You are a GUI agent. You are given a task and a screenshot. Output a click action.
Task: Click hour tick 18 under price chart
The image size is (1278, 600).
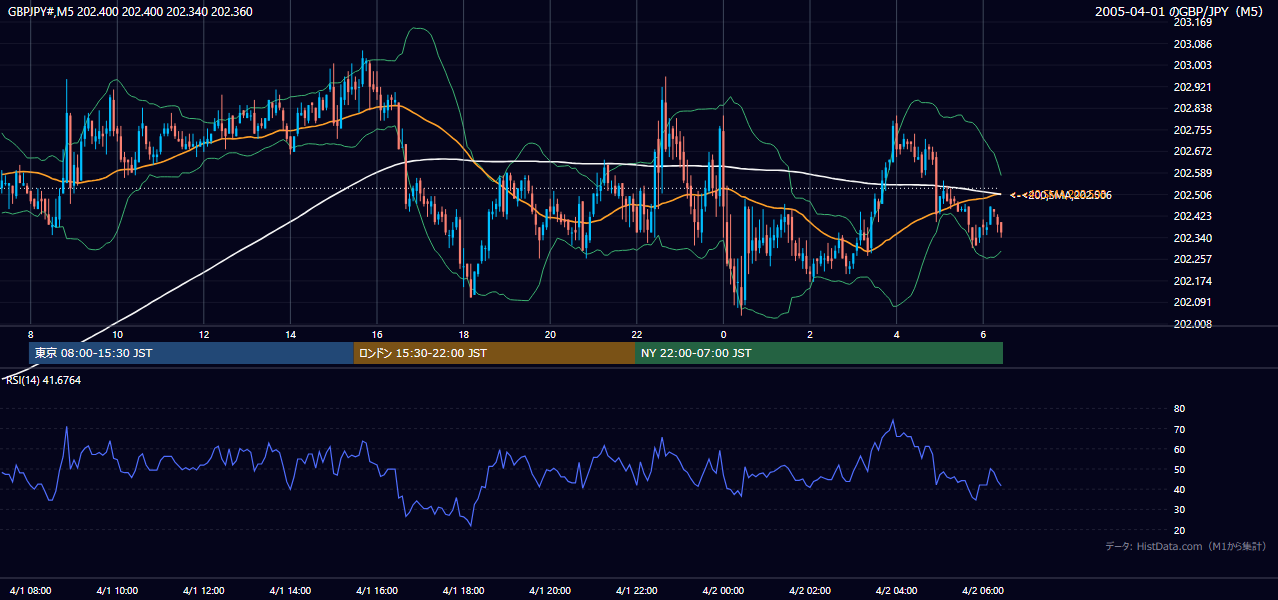pos(463,334)
